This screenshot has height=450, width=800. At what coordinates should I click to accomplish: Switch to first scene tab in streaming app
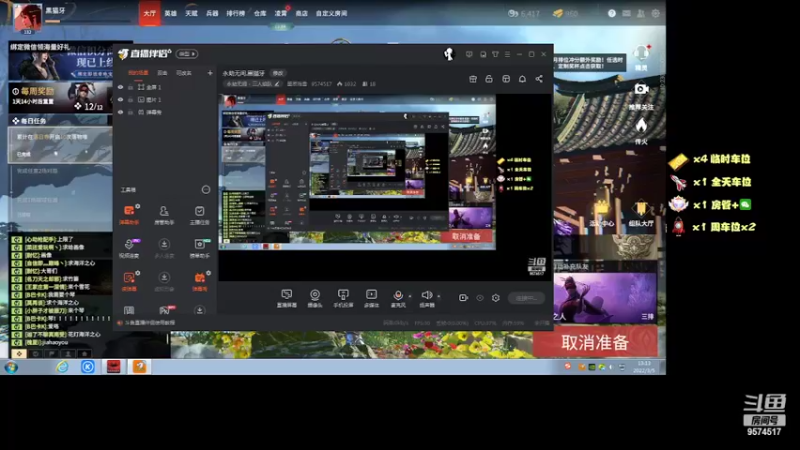coord(138,73)
